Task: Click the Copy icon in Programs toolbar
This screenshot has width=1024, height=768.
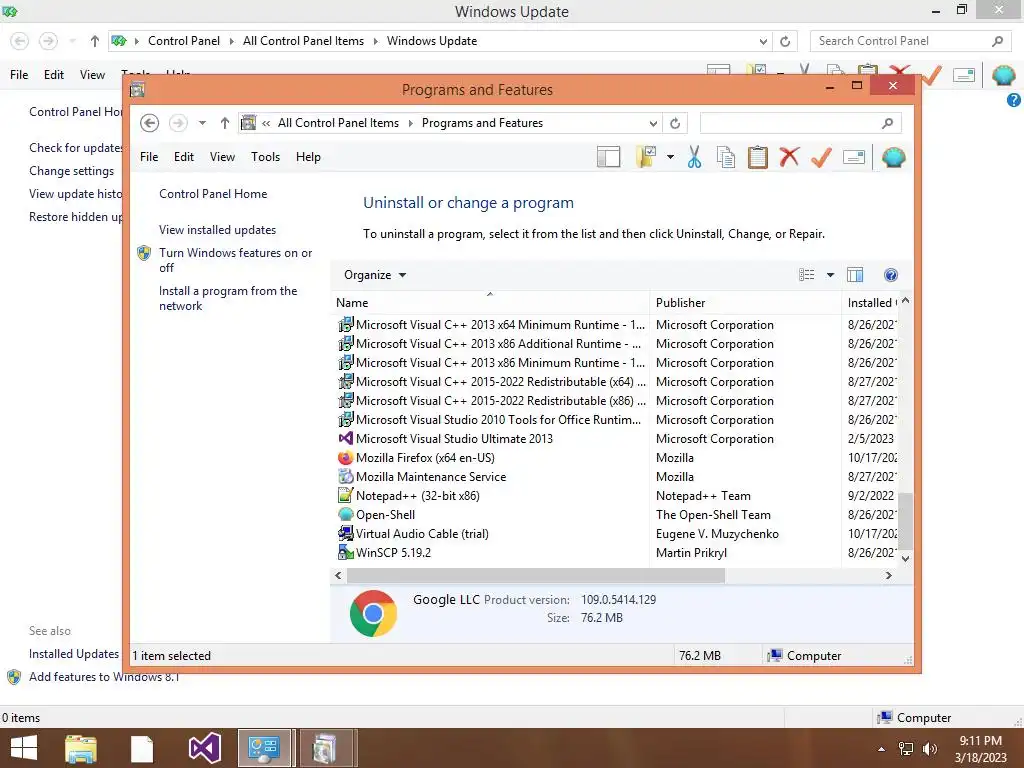Action: 726,157
